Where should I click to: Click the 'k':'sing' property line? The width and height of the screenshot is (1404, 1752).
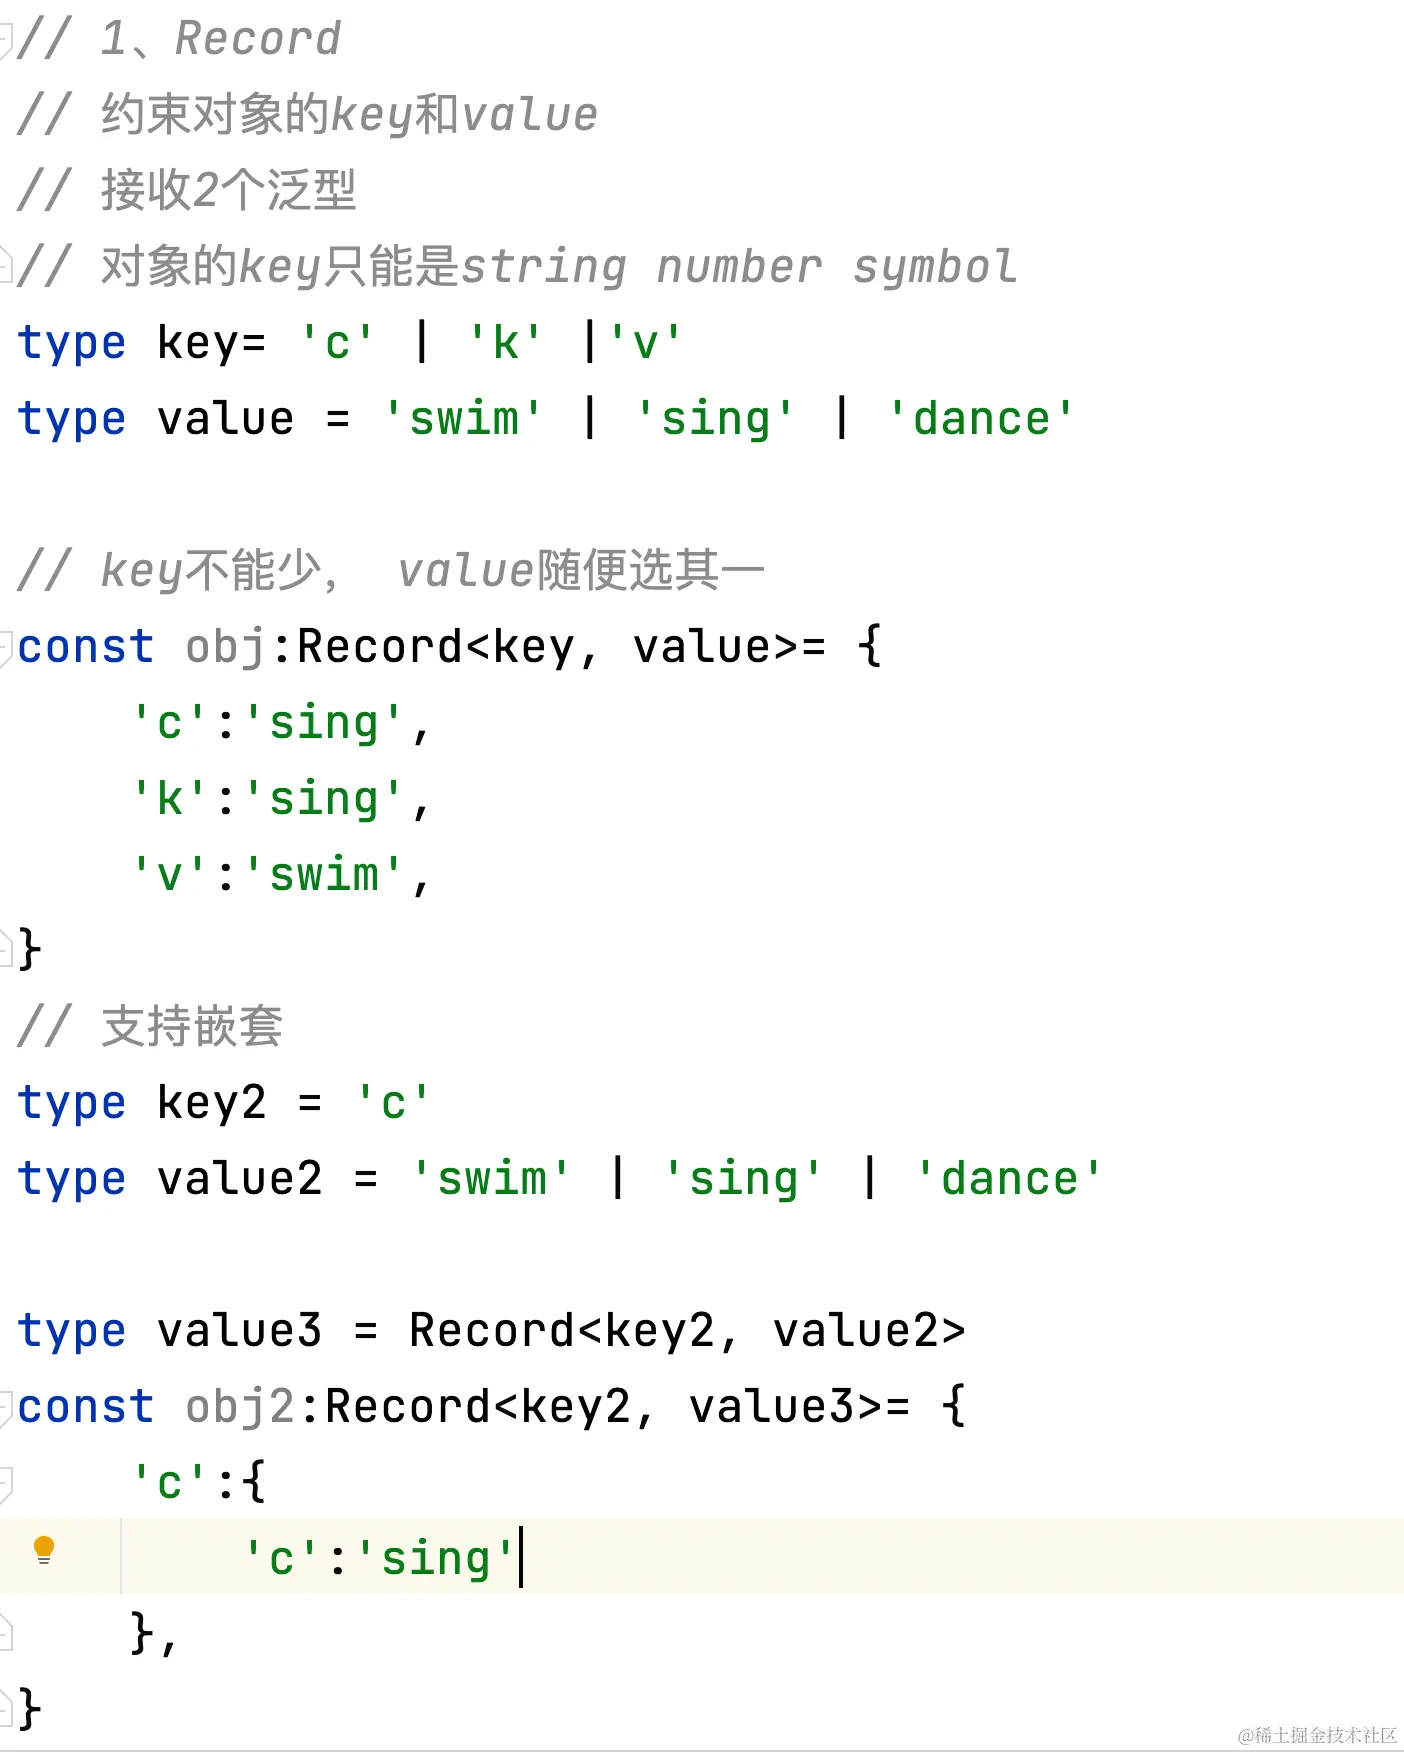point(282,798)
